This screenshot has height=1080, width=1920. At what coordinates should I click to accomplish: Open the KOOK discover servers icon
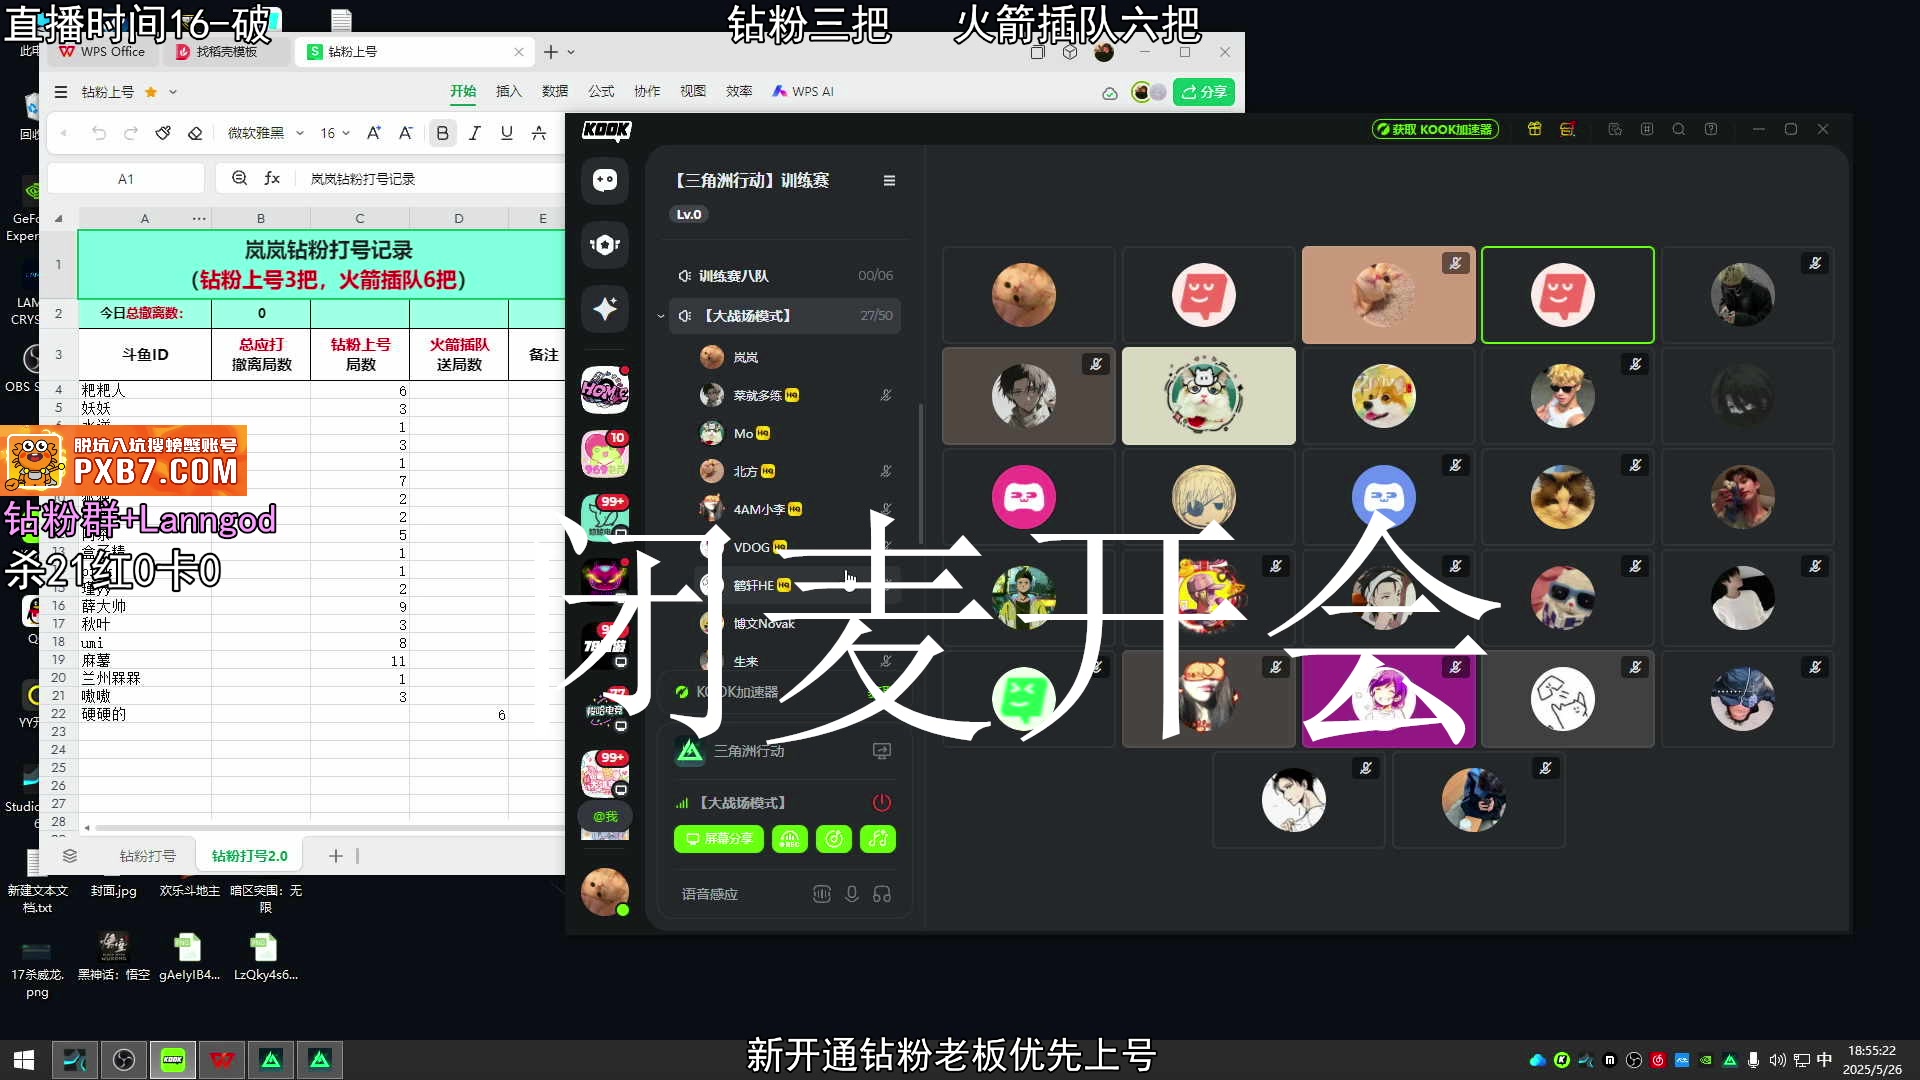(605, 245)
